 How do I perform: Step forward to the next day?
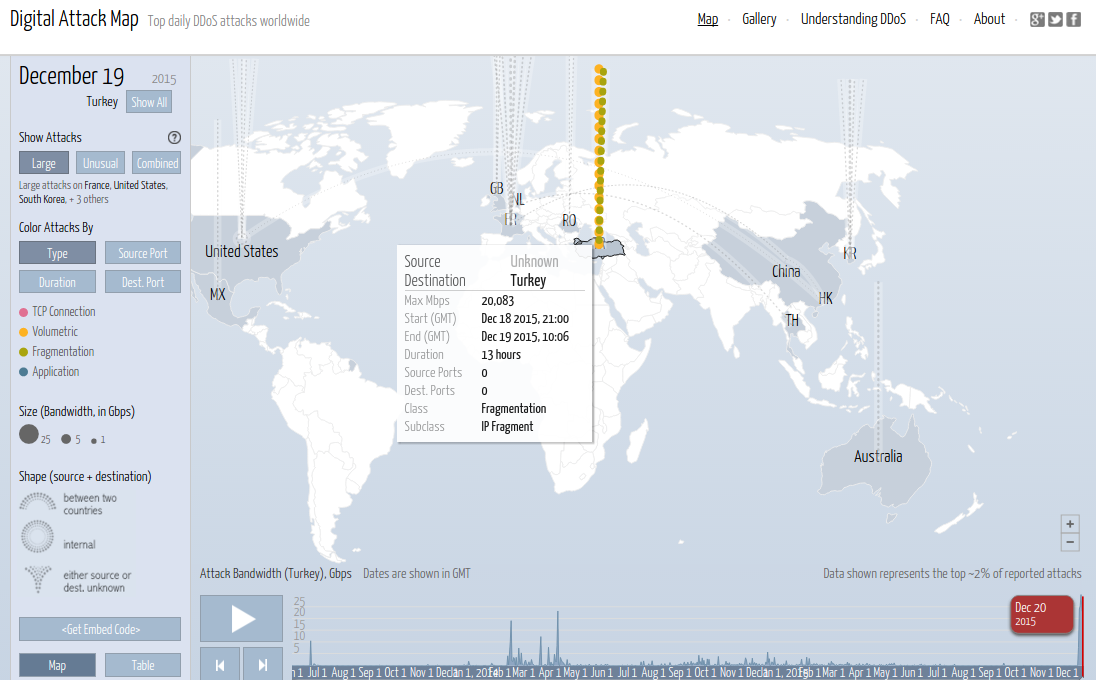point(263,664)
